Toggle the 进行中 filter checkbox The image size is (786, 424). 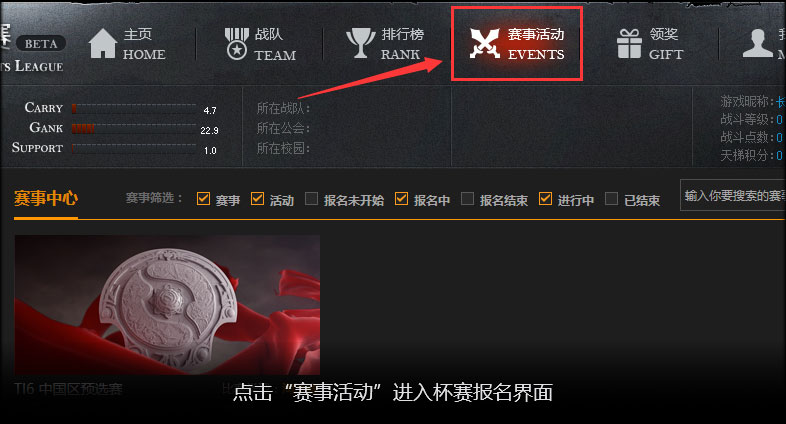point(545,198)
